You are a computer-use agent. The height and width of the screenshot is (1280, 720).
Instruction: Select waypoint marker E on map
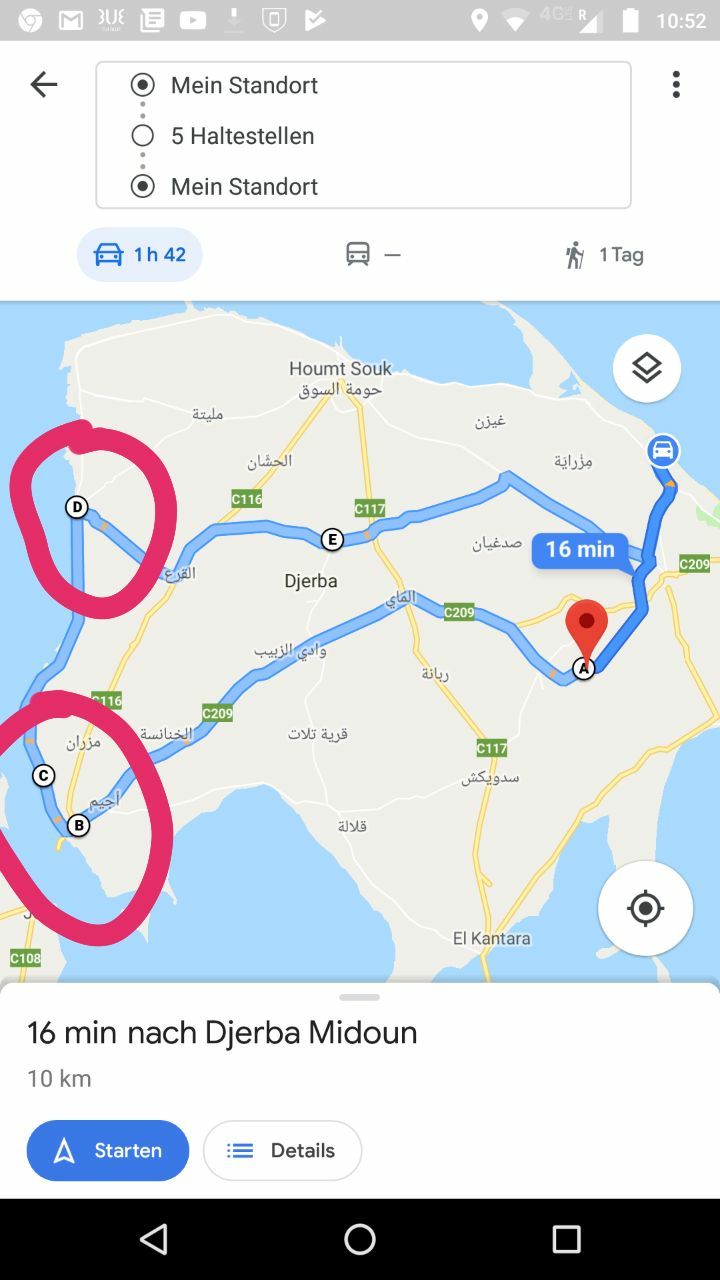click(x=332, y=540)
